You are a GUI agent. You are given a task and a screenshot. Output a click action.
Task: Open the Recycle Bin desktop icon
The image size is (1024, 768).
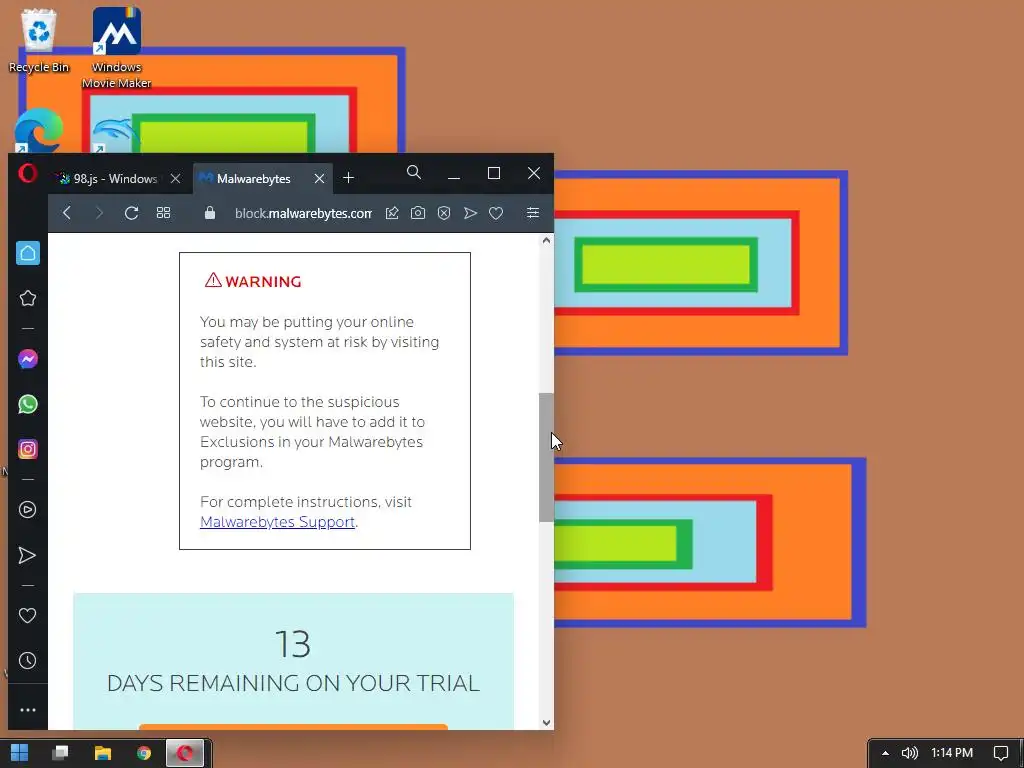[39, 40]
